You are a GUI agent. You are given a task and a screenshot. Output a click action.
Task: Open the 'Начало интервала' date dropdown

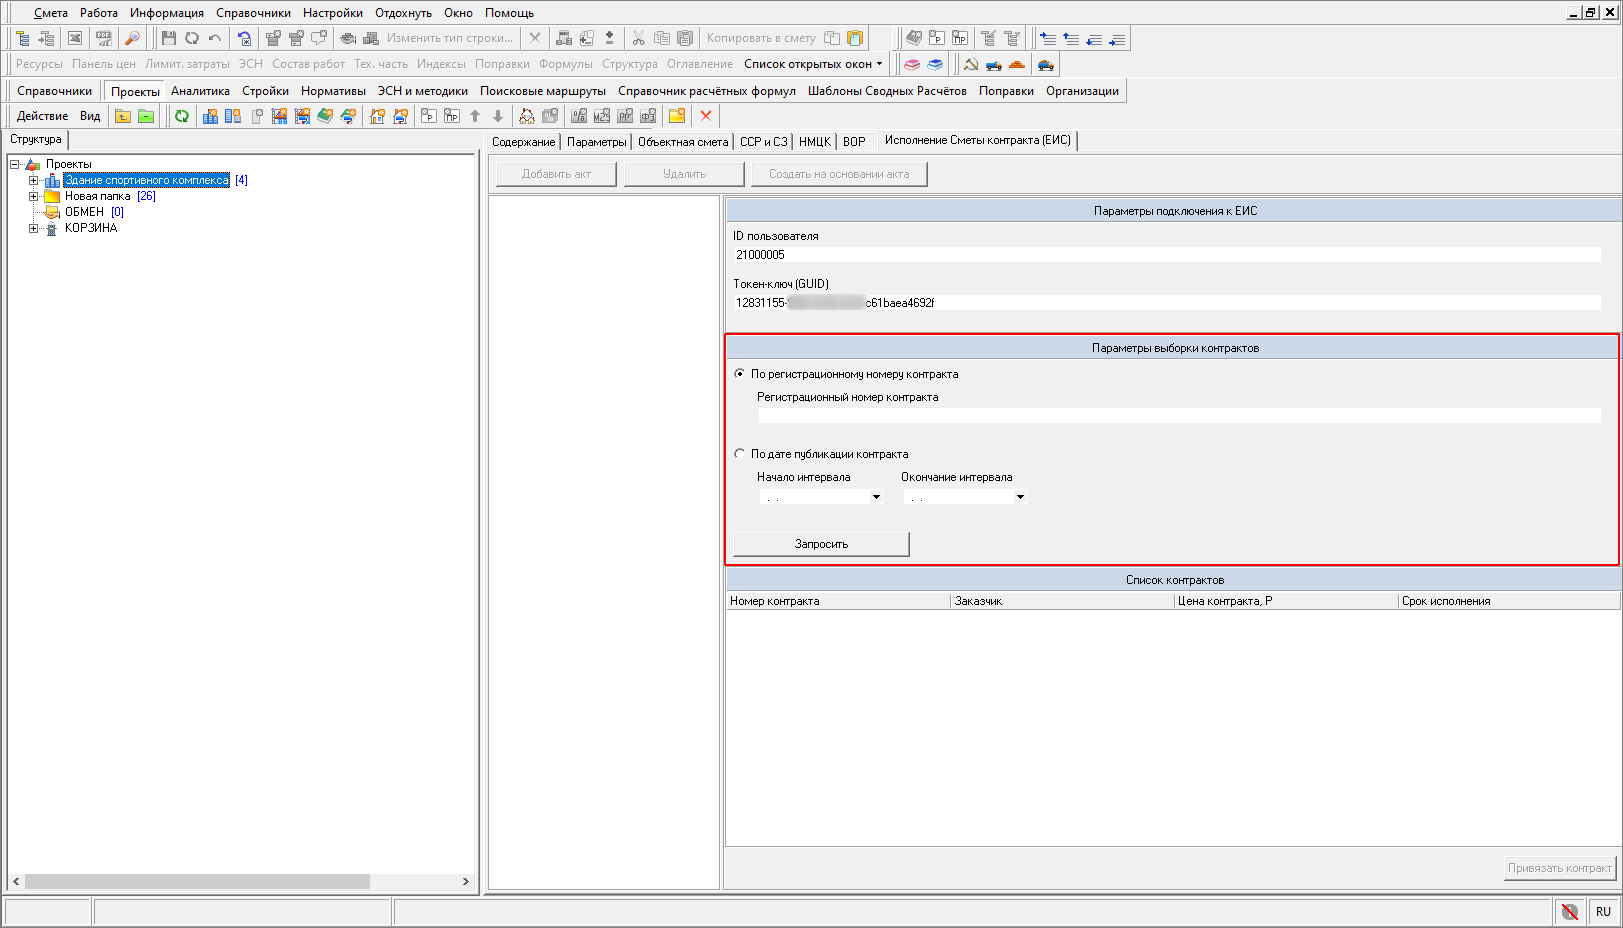click(876, 497)
